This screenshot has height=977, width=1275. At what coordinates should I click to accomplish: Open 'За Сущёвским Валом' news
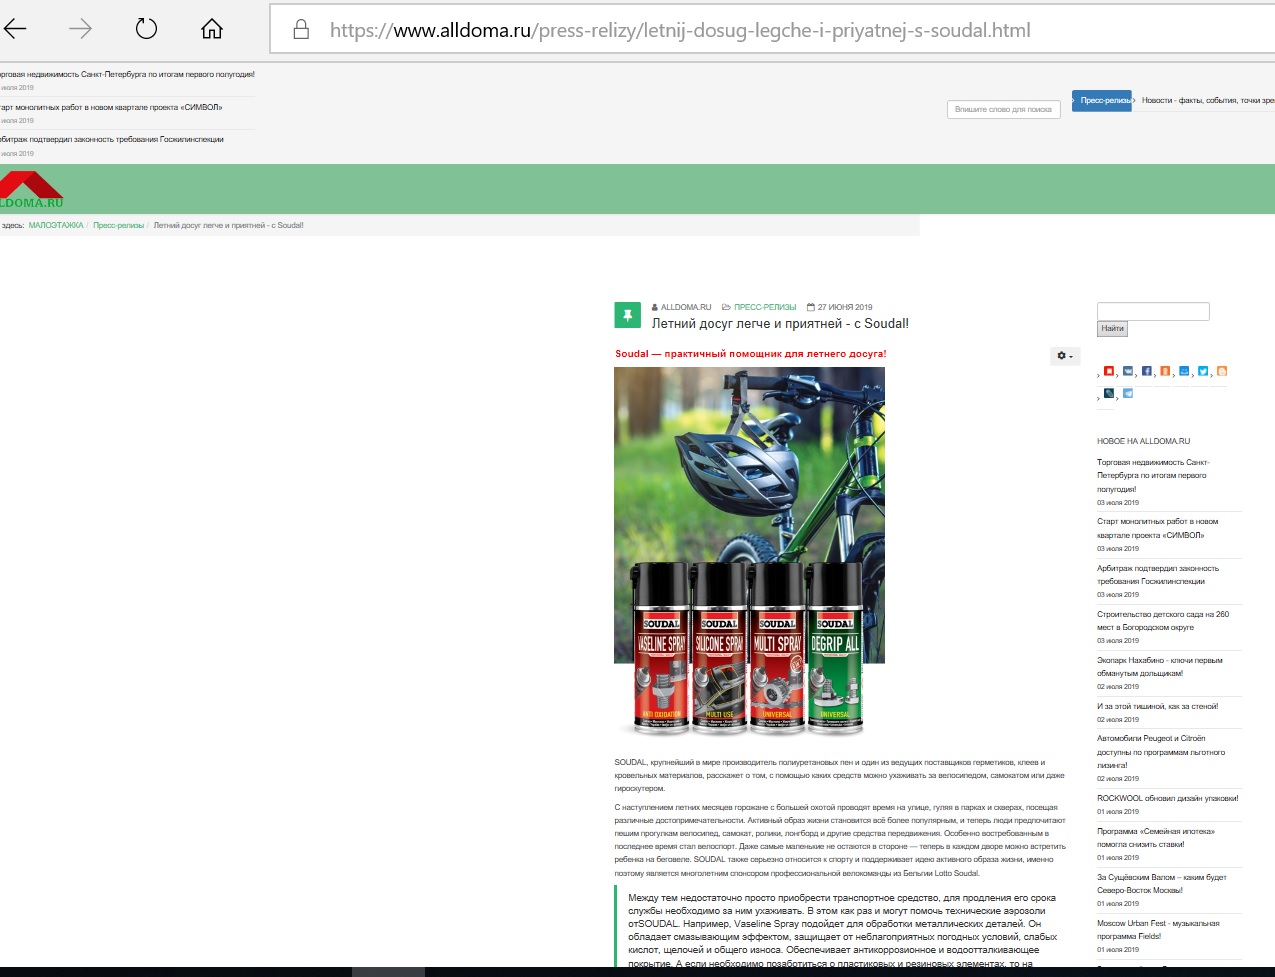click(x=1162, y=884)
